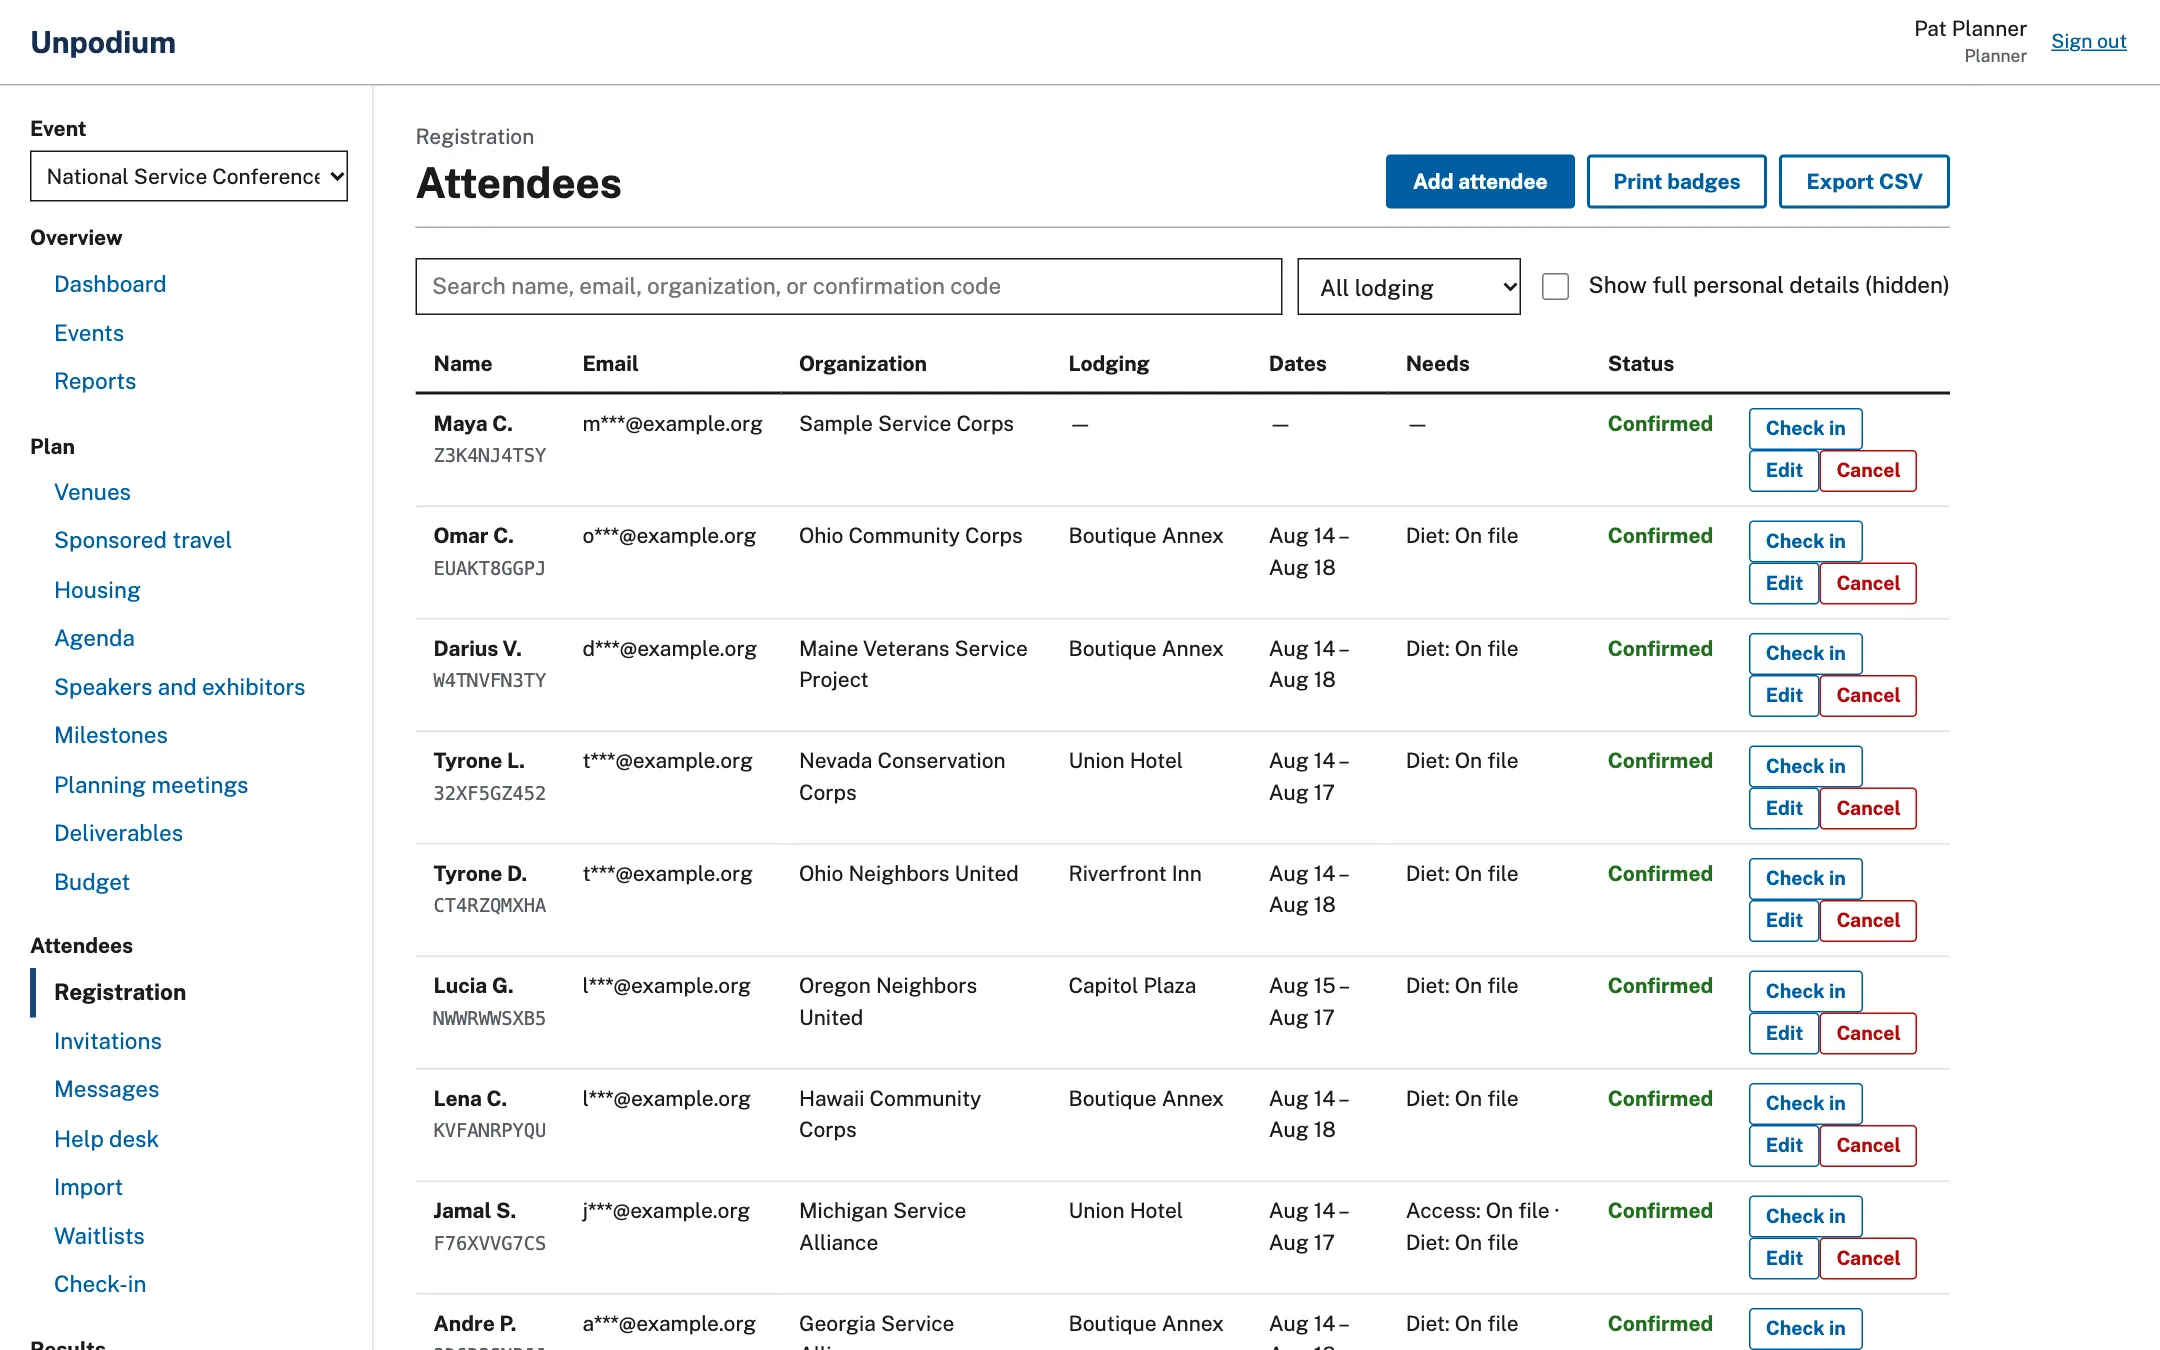Open the Event selector dropdown
2160x1350 pixels.
189,176
